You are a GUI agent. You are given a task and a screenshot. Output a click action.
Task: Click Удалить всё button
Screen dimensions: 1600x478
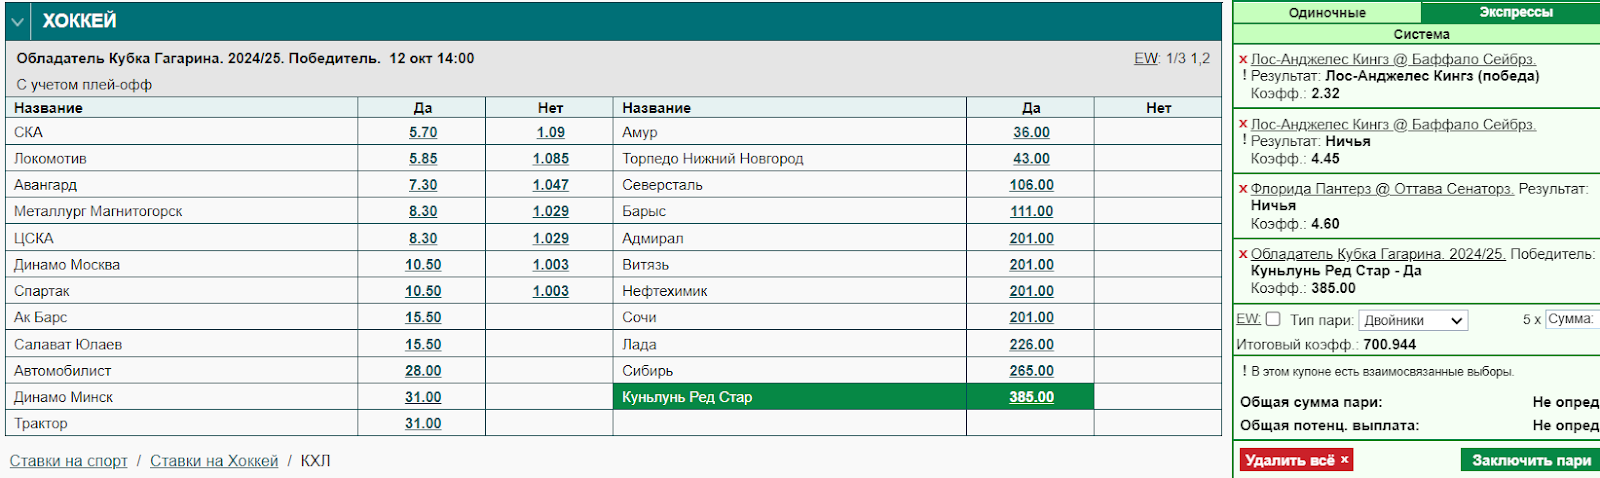coord(1296,460)
